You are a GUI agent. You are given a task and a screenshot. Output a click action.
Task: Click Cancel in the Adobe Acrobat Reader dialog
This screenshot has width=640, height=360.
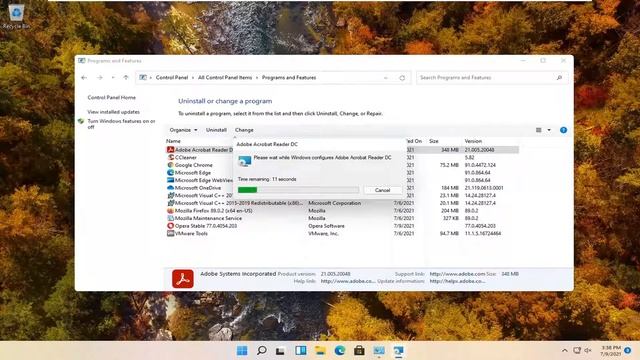tap(382, 190)
